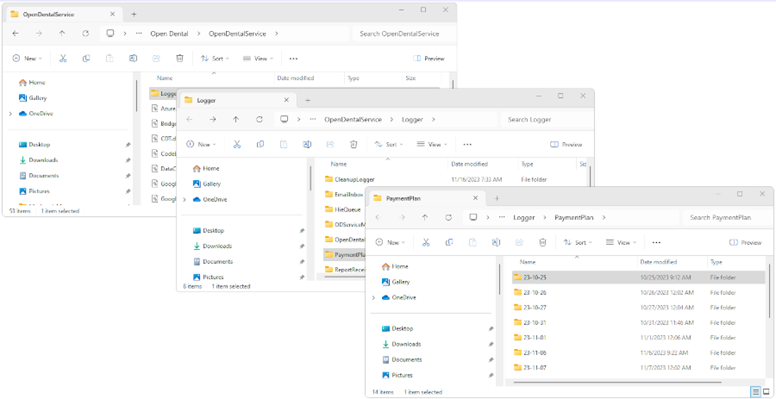Open View dropdown in PaymentPlan window
776x399 pixels.
point(621,243)
